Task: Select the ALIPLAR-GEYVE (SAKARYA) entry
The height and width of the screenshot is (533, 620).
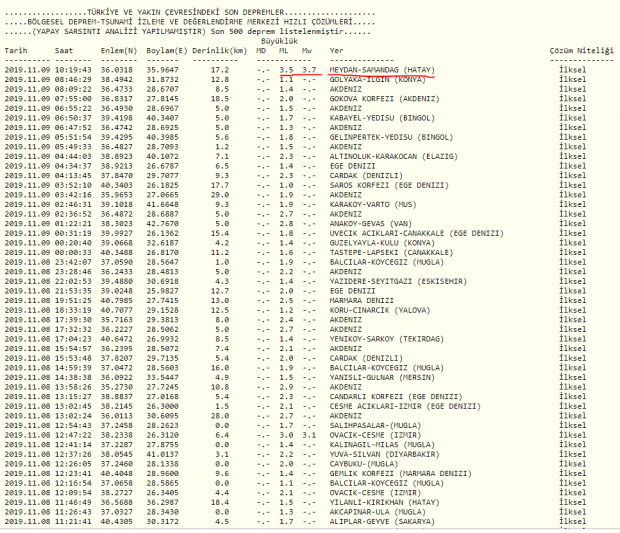Action: pos(382,522)
